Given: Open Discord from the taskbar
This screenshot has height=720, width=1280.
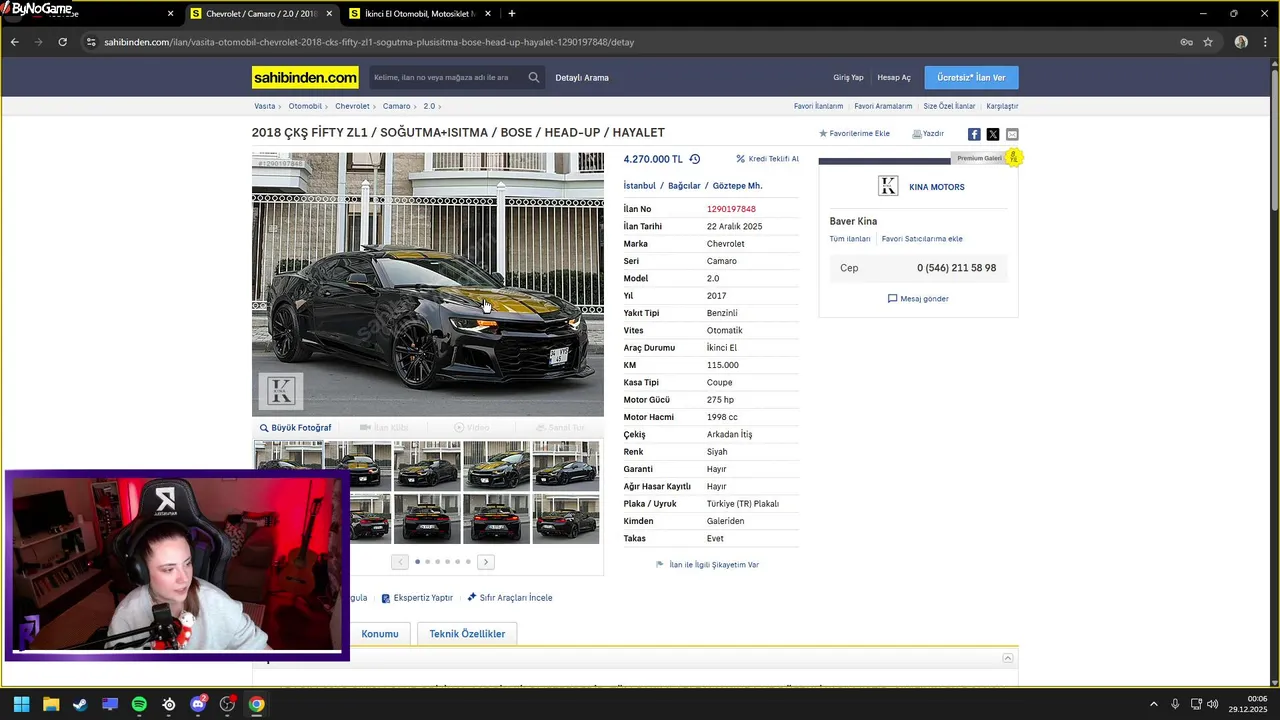Looking at the screenshot, I should 198,704.
